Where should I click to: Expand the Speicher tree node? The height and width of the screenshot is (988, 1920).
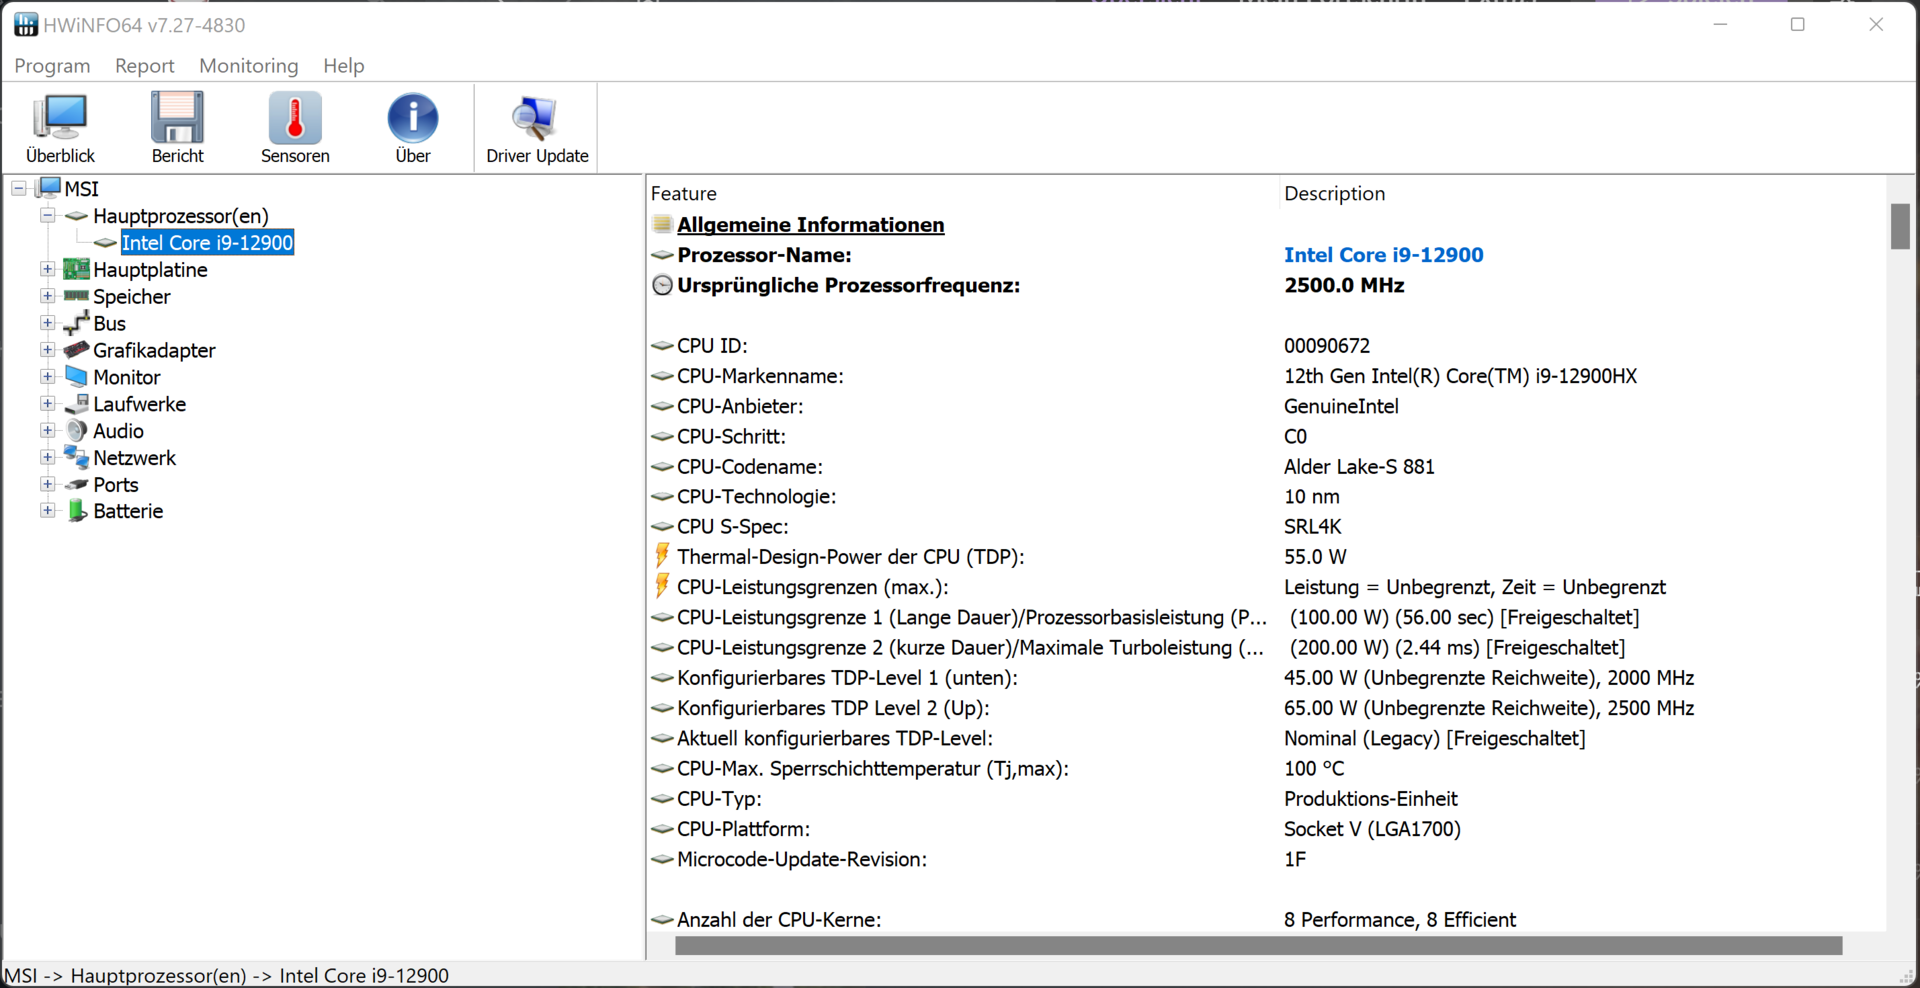click(47, 296)
